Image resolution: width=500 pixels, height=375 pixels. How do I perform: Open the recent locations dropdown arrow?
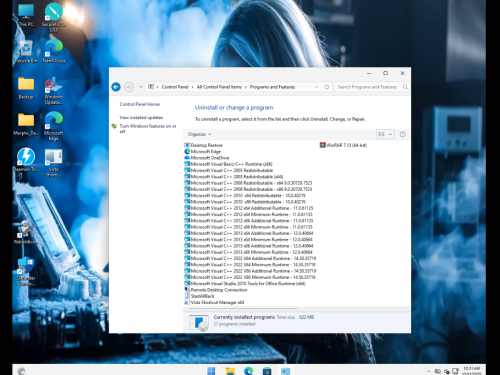click(141, 87)
